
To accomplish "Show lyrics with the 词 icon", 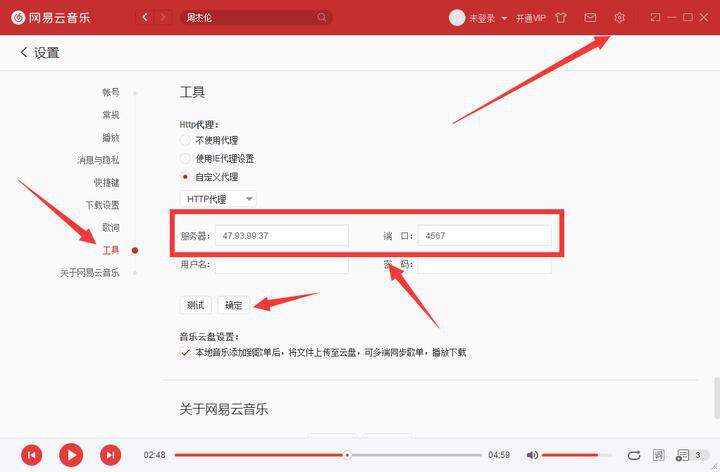I will click(658, 455).
